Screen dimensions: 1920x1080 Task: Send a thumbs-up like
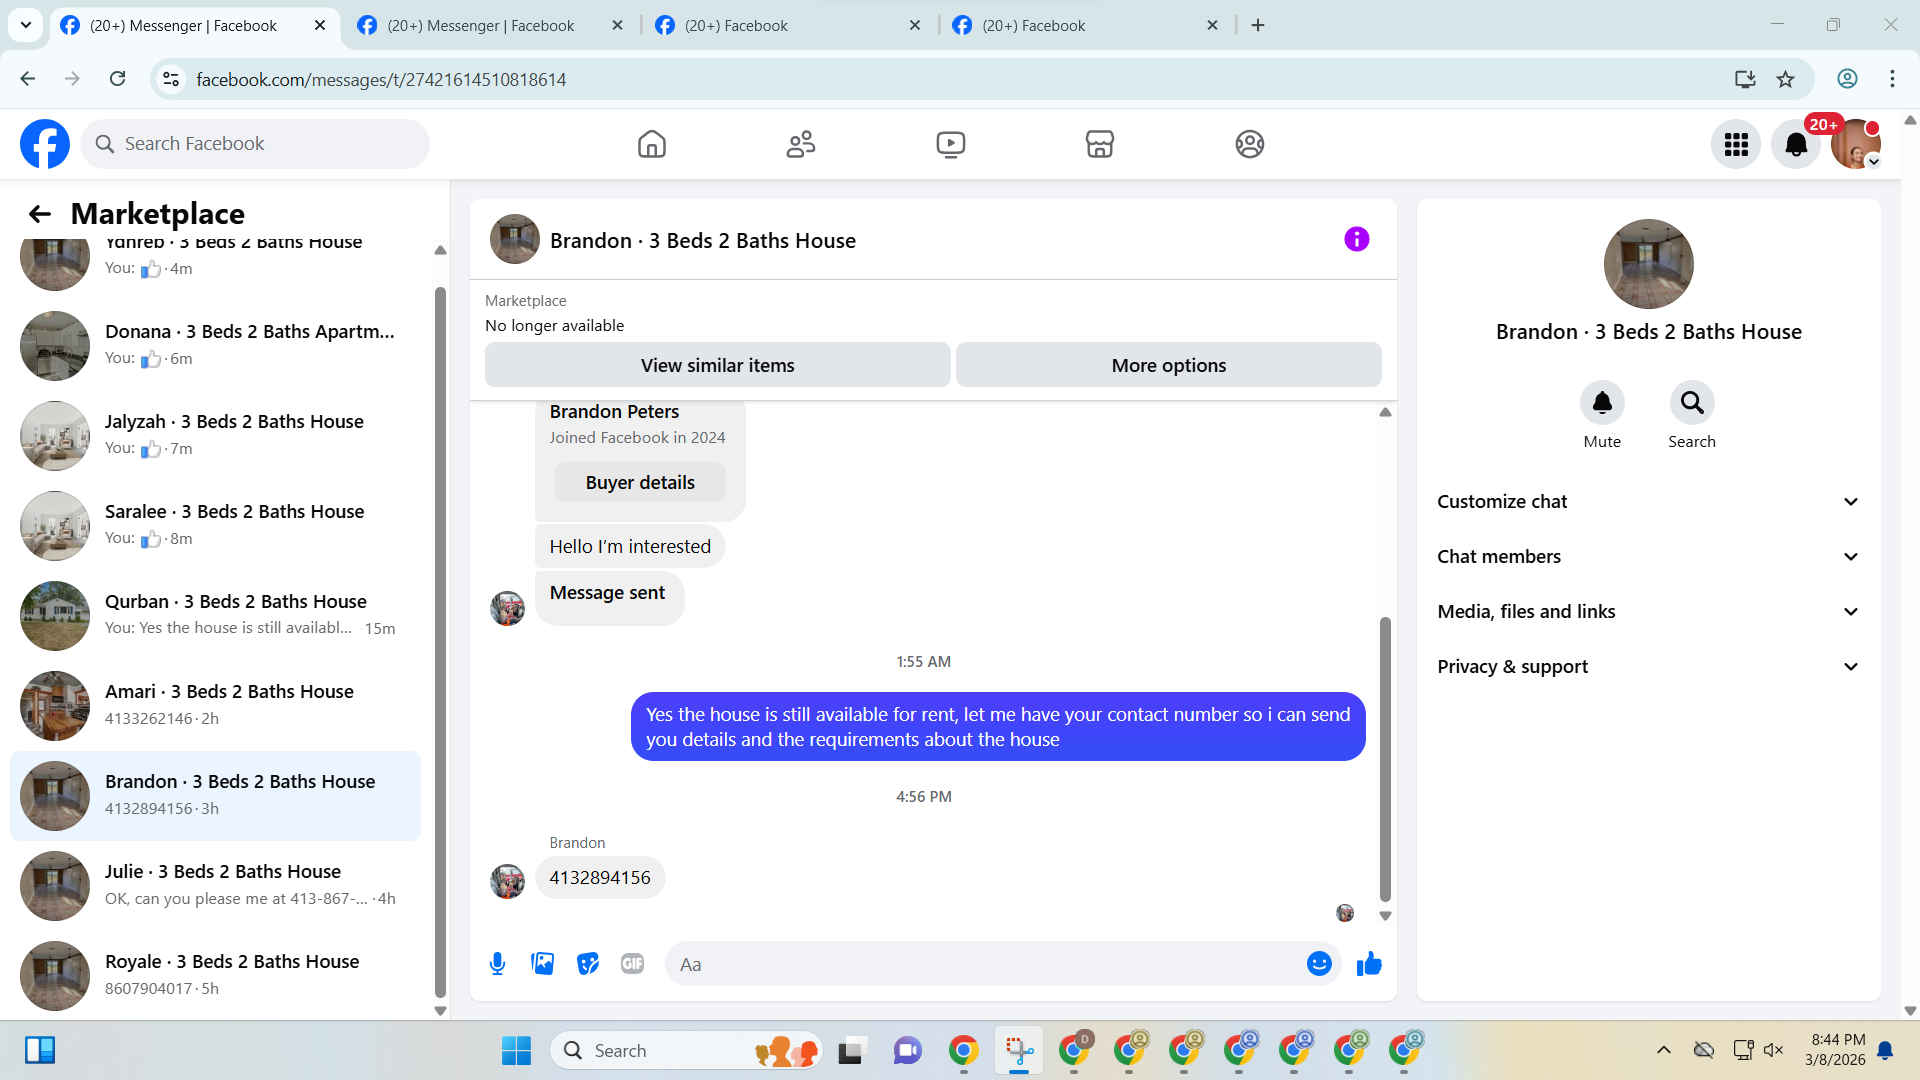point(1369,964)
